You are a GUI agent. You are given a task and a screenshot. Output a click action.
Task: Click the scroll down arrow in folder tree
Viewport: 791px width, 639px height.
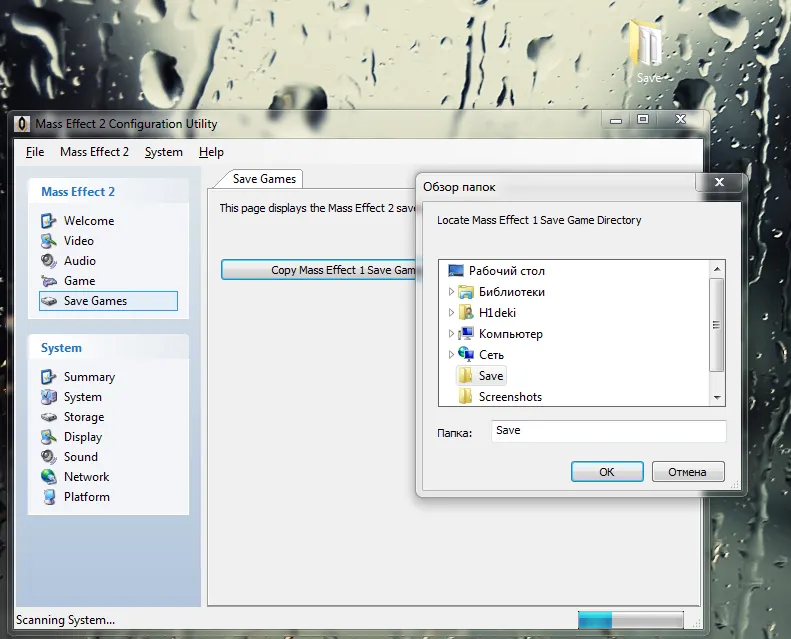point(717,397)
